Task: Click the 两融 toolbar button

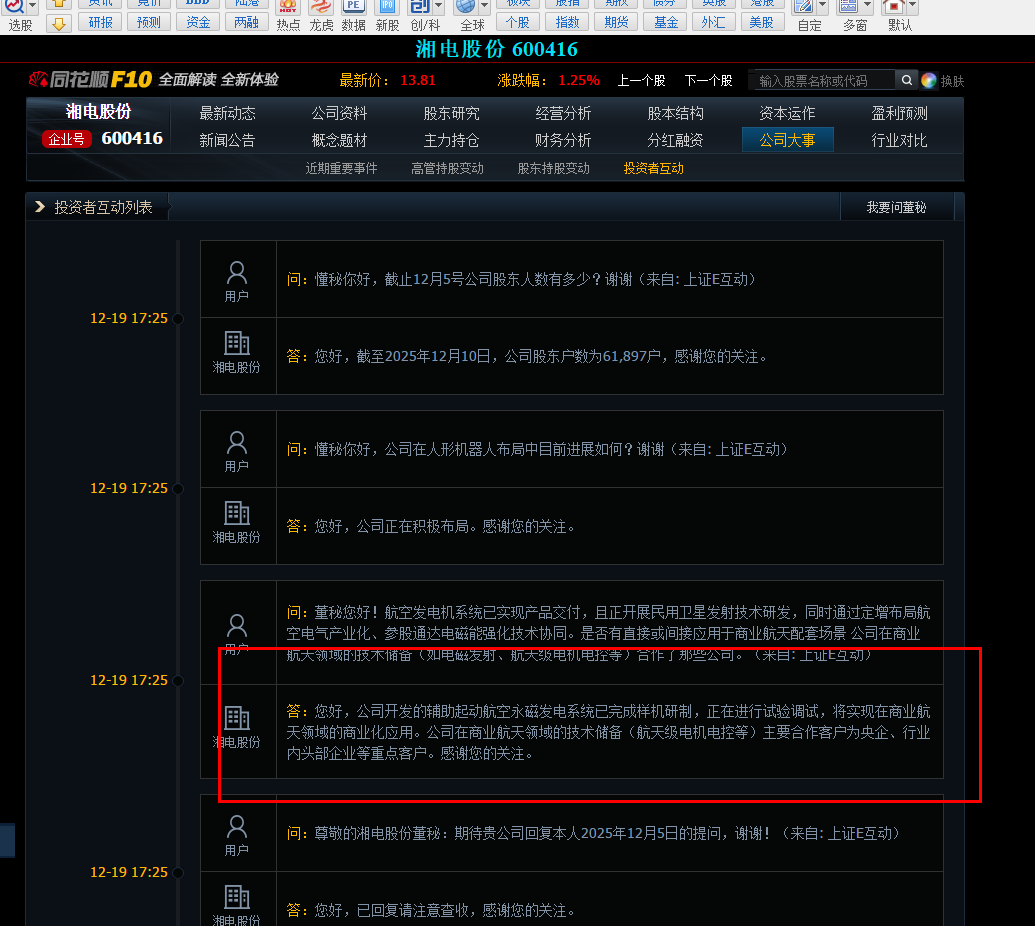Action: coord(246,22)
